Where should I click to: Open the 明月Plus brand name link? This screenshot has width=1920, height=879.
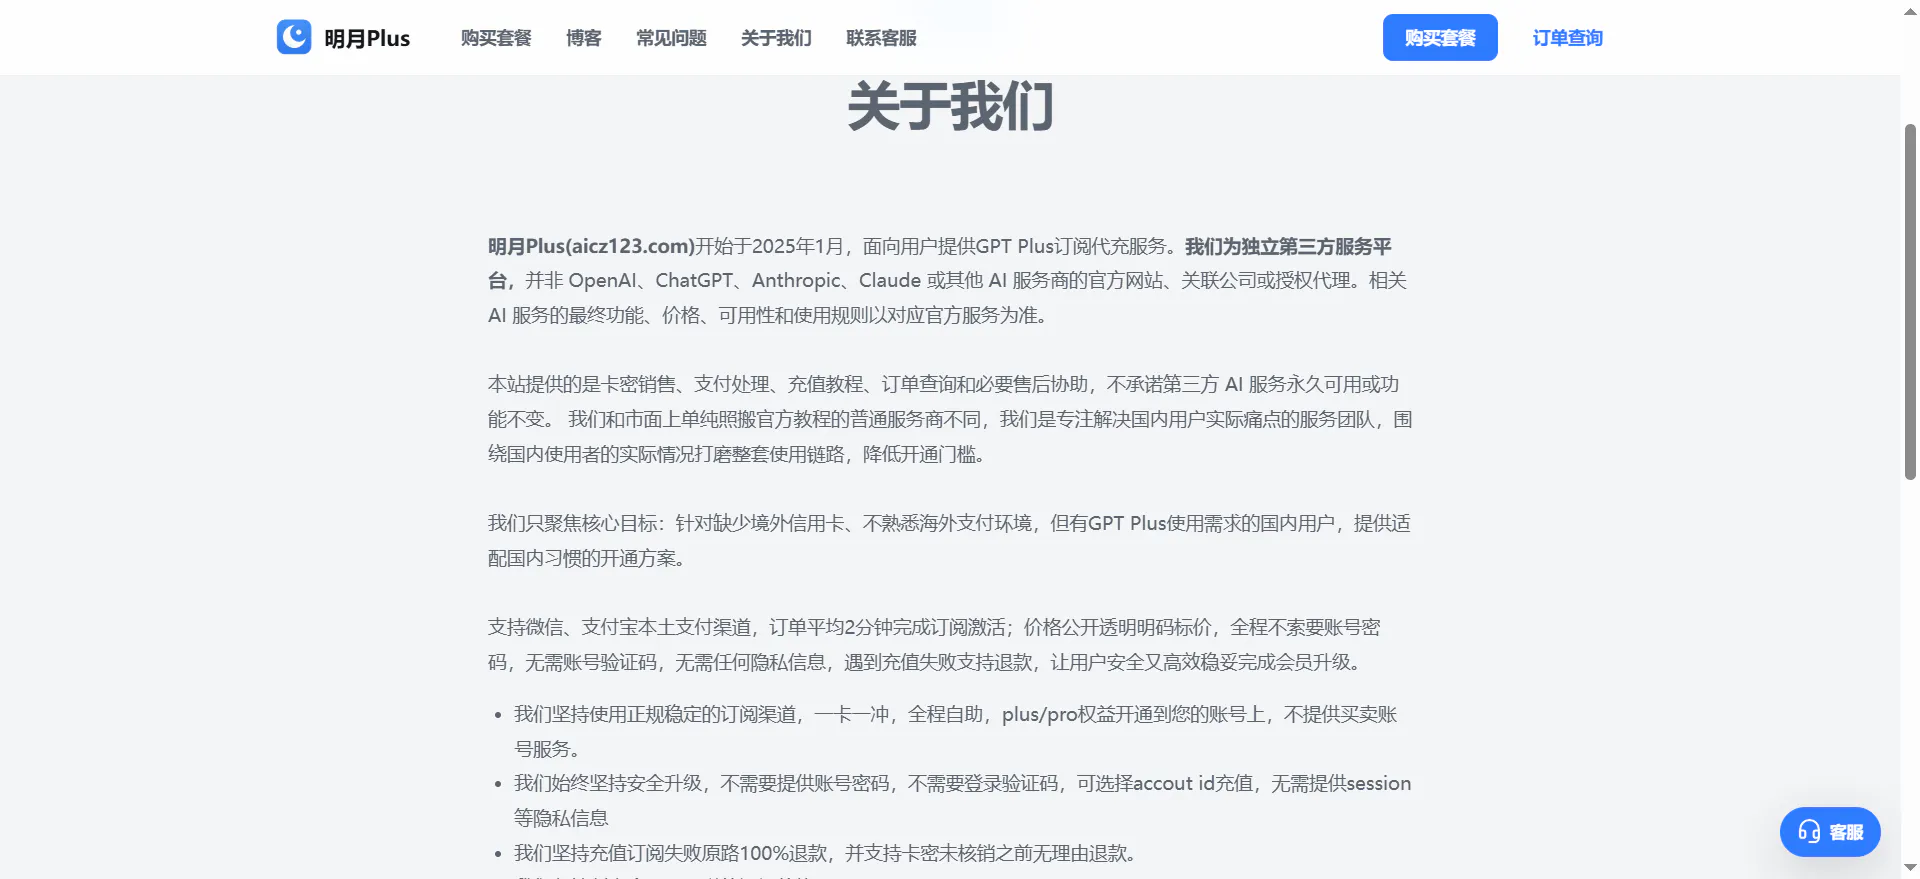tap(367, 38)
